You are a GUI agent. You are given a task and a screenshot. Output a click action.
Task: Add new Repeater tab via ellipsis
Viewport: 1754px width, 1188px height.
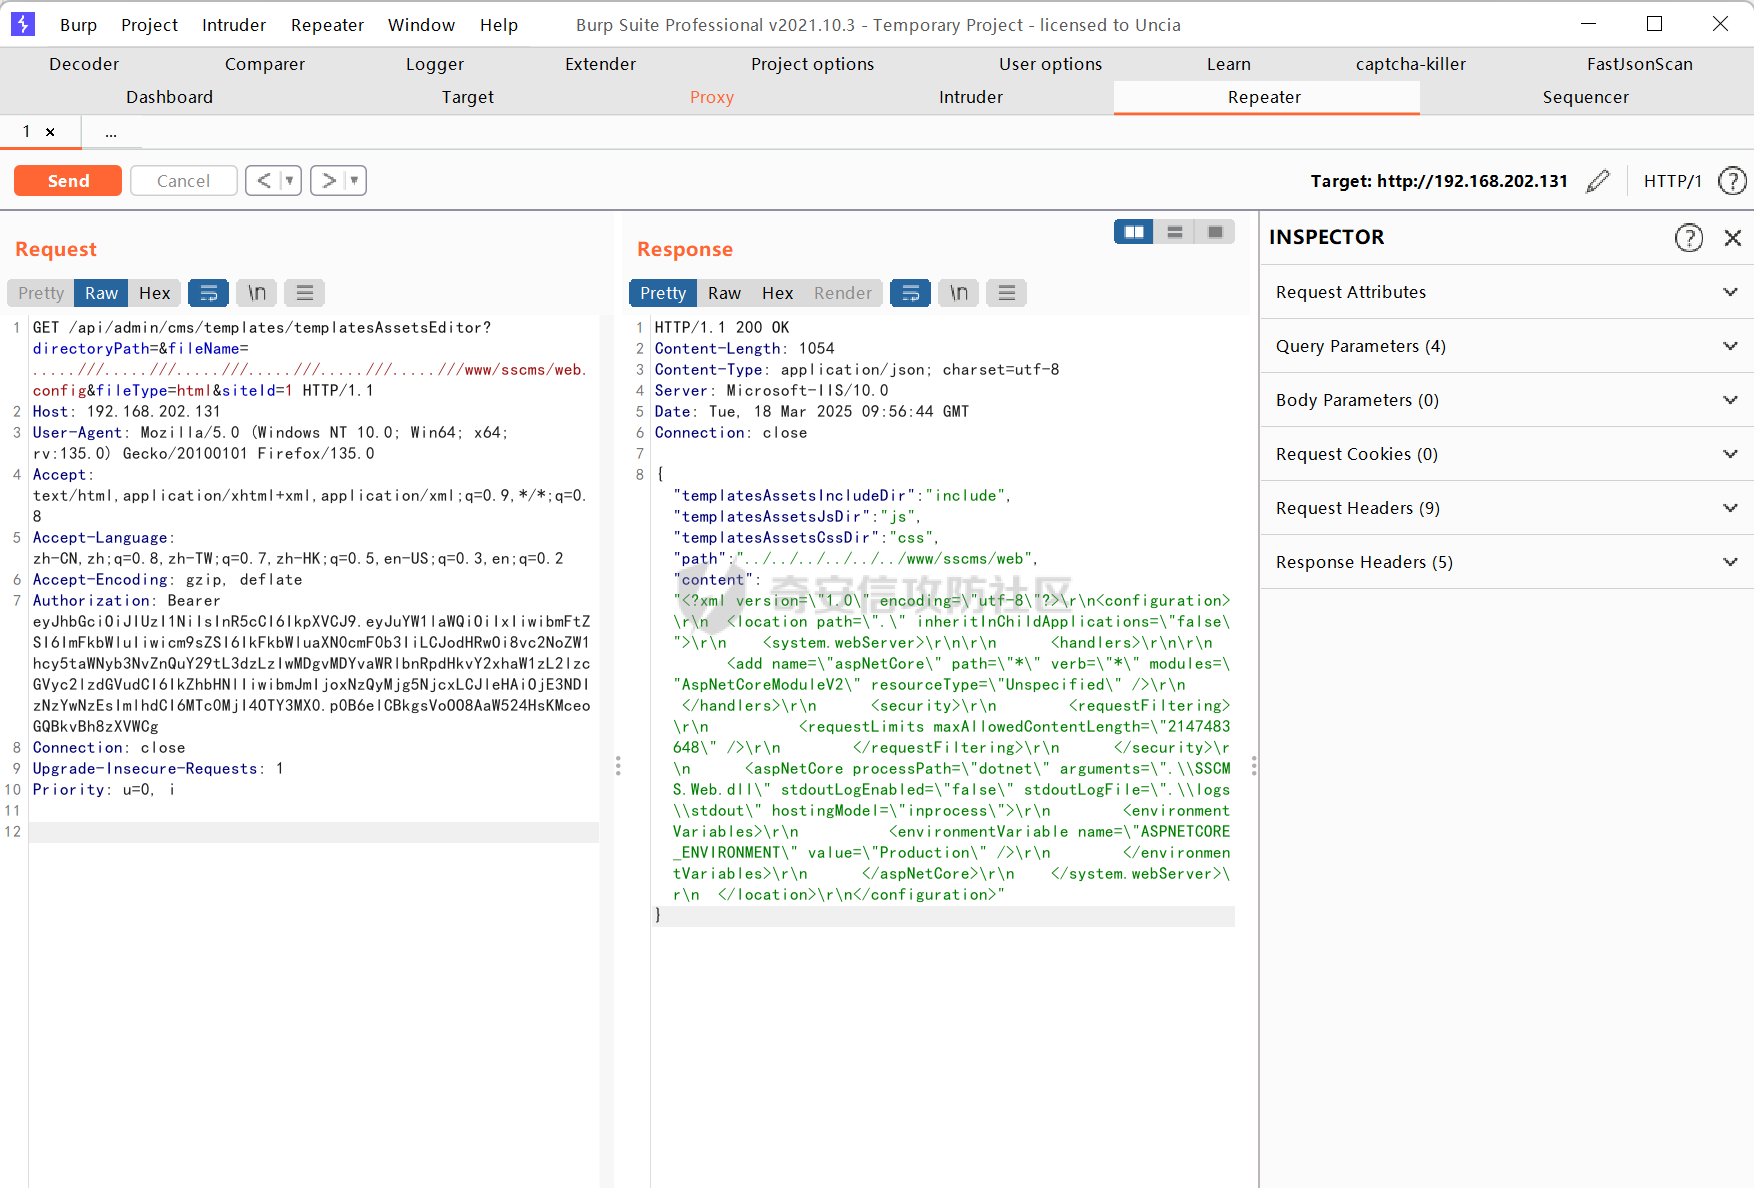[x=111, y=132]
